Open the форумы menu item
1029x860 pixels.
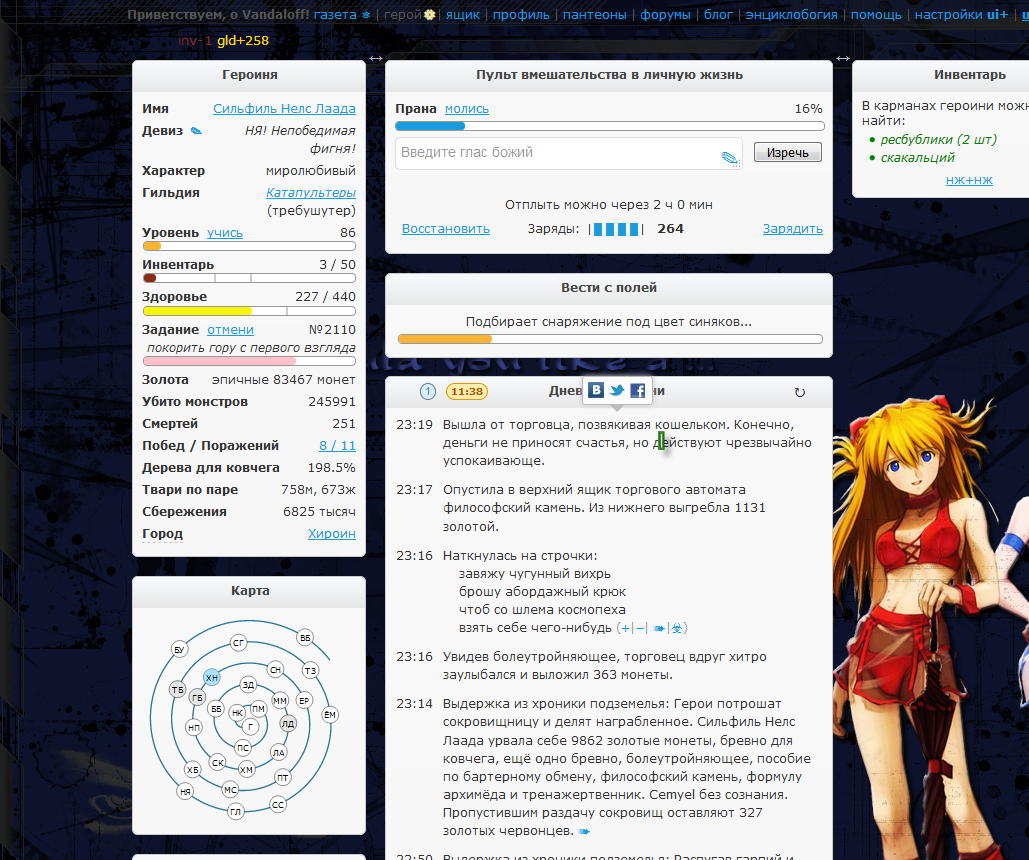pyautogui.click(x=665, y=15)
